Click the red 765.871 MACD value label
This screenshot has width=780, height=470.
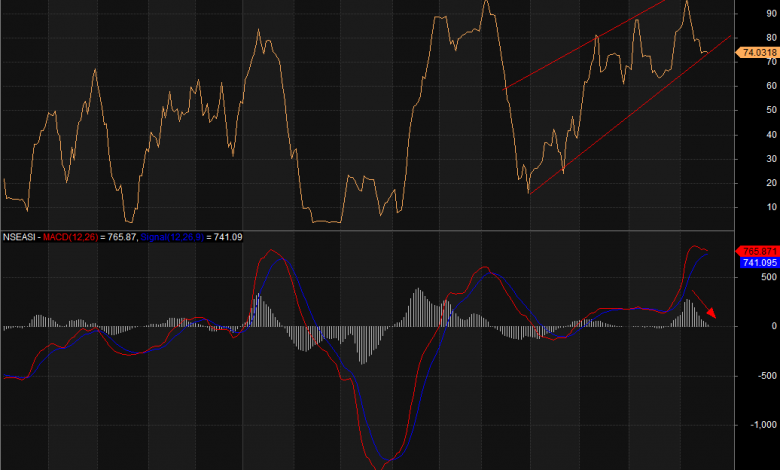pos(758,251)
